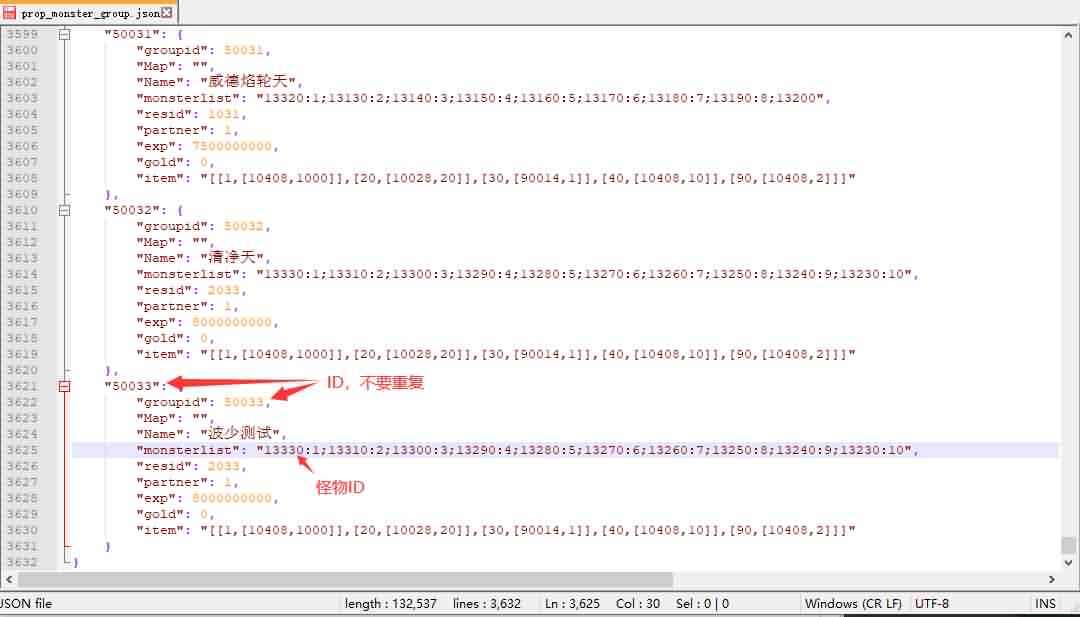Collapse the "50033" block fold marker
The image size is (1080, 617).
pos(64,386)
